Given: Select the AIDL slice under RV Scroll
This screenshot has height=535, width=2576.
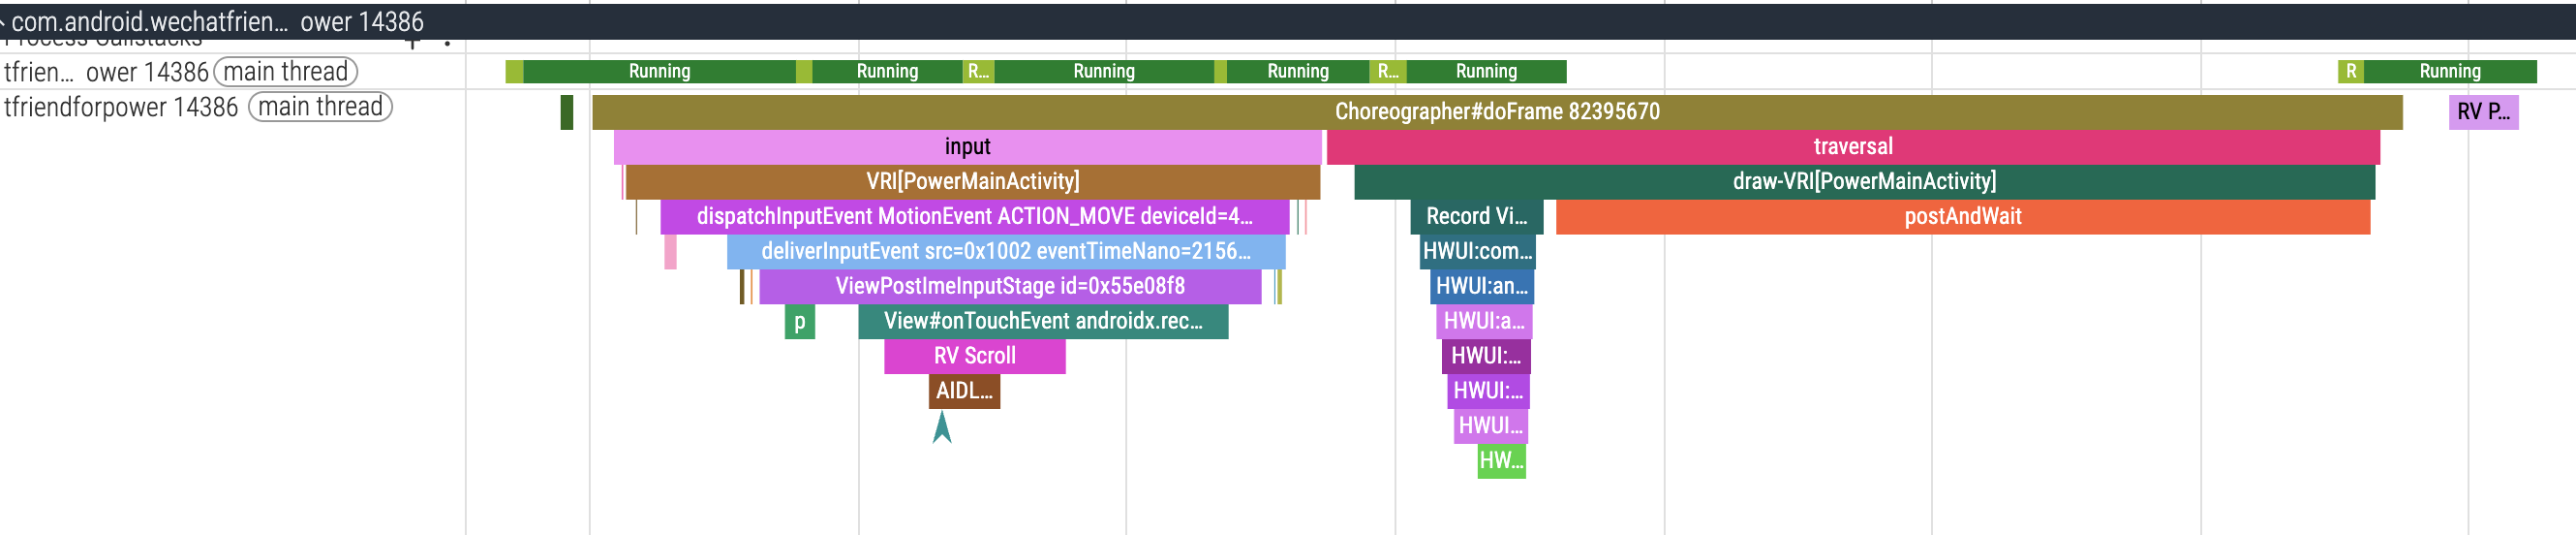Looking at the screenshot, I should pos(964,391).
